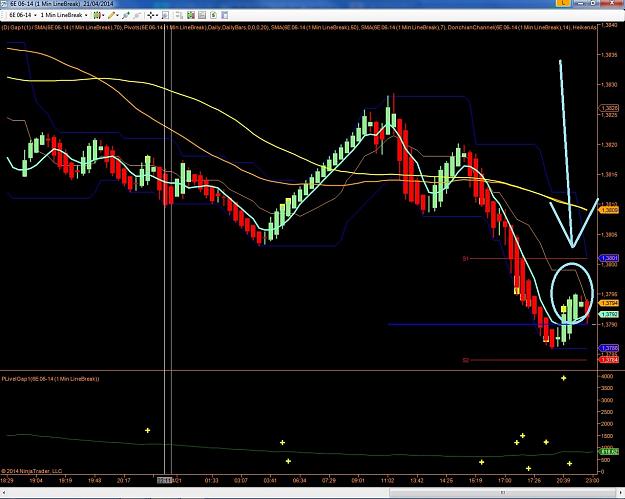
Task: Expand the drawing tools dropdown arrow
Action: [x=118, y=15]
